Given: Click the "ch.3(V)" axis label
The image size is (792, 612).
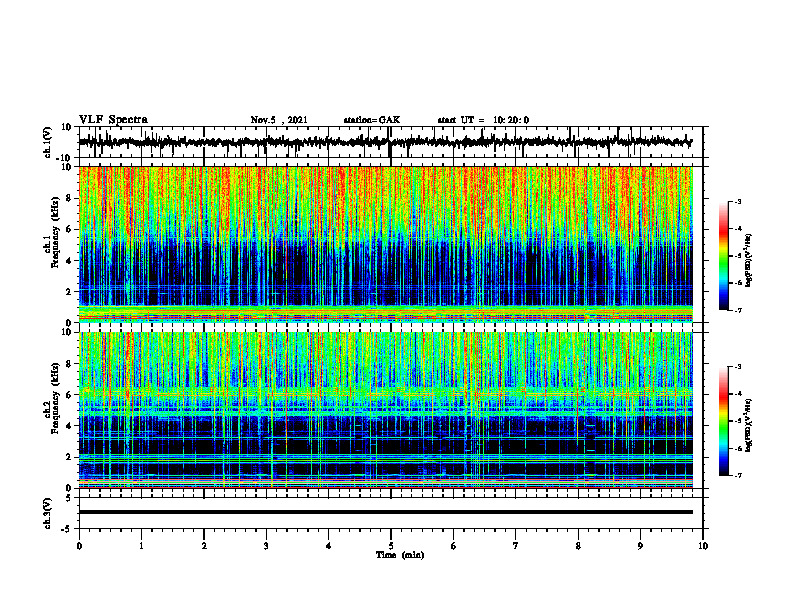Looking at the screenshot, I should [48, 513].
